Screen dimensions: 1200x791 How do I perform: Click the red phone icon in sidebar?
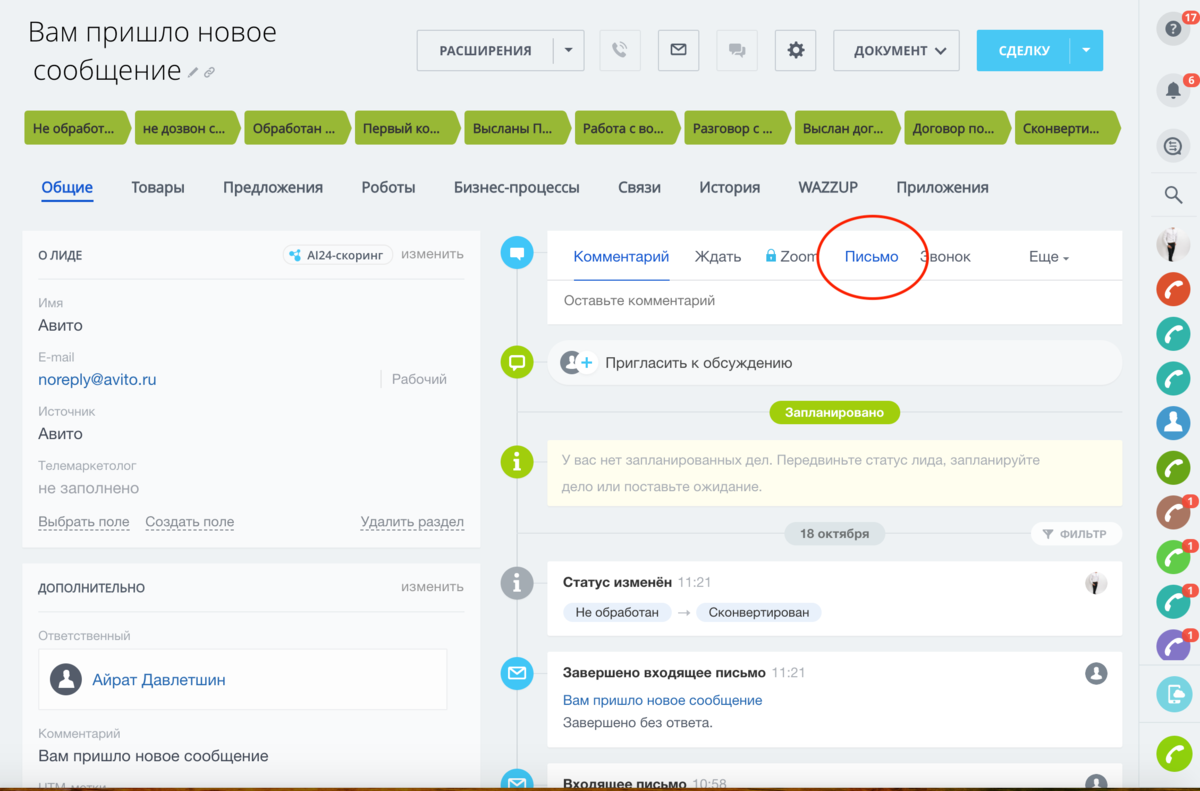click(x=1173, y=289)
